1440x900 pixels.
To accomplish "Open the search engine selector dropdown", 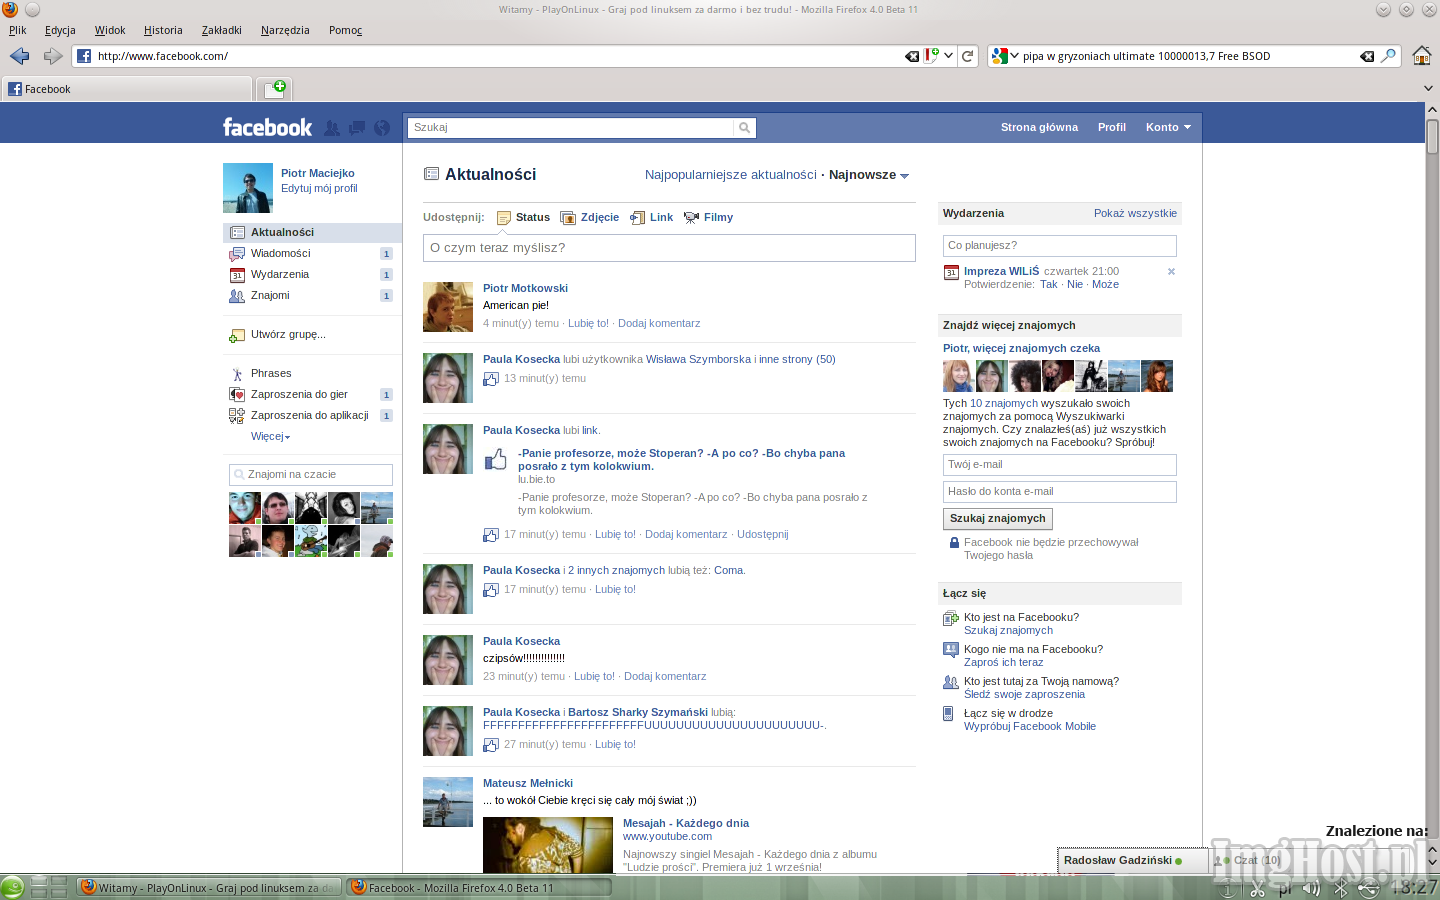I will 1005,56.
